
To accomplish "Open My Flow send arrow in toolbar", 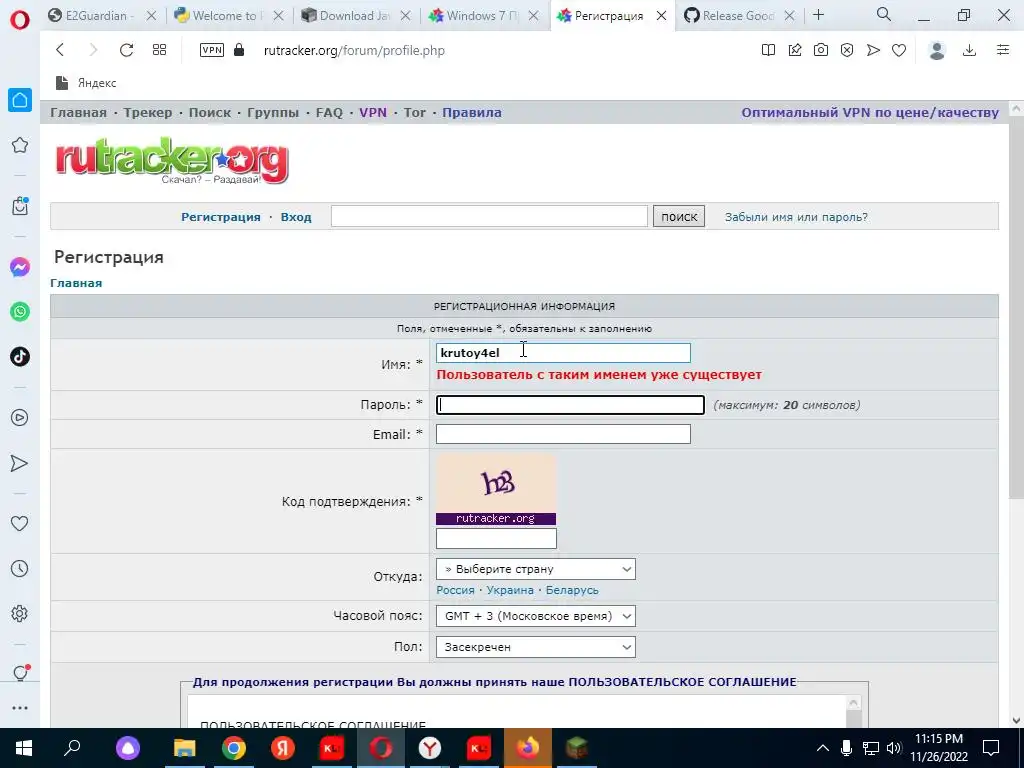I will 873,50.
